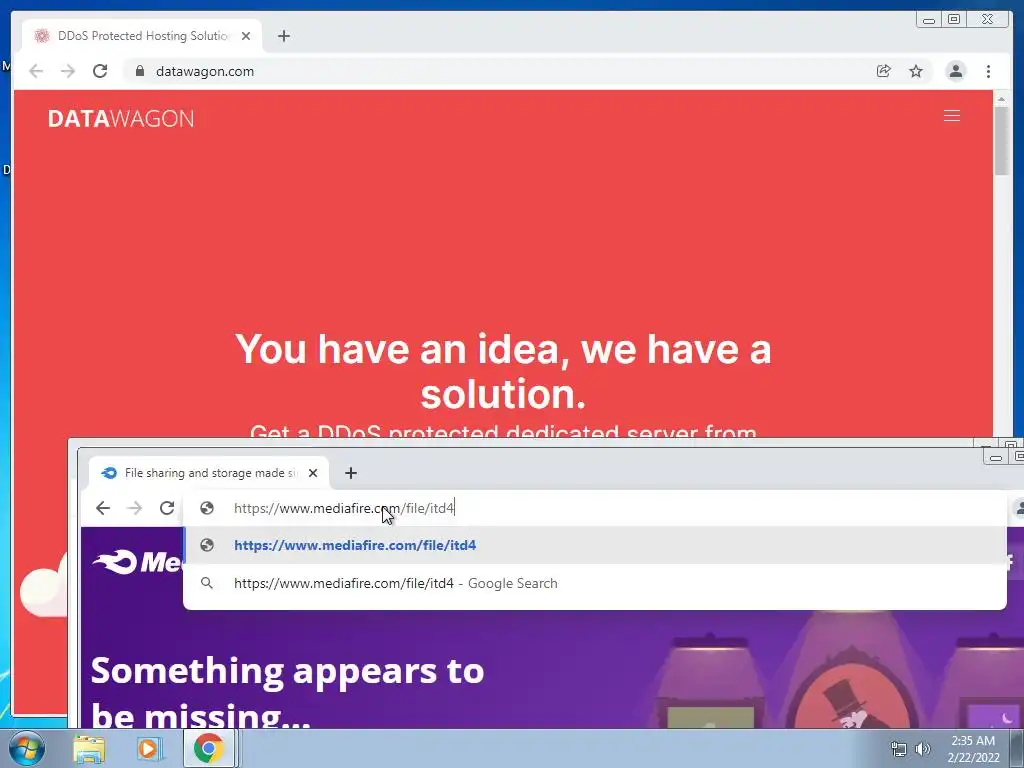Open the Windows Start menu

click(26, 748)
